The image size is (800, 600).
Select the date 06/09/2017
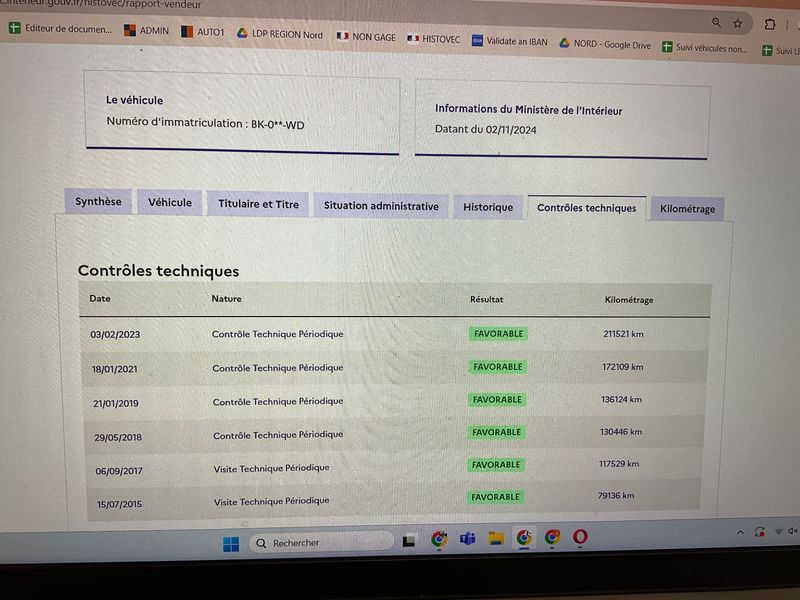click(x=119, y=471)
